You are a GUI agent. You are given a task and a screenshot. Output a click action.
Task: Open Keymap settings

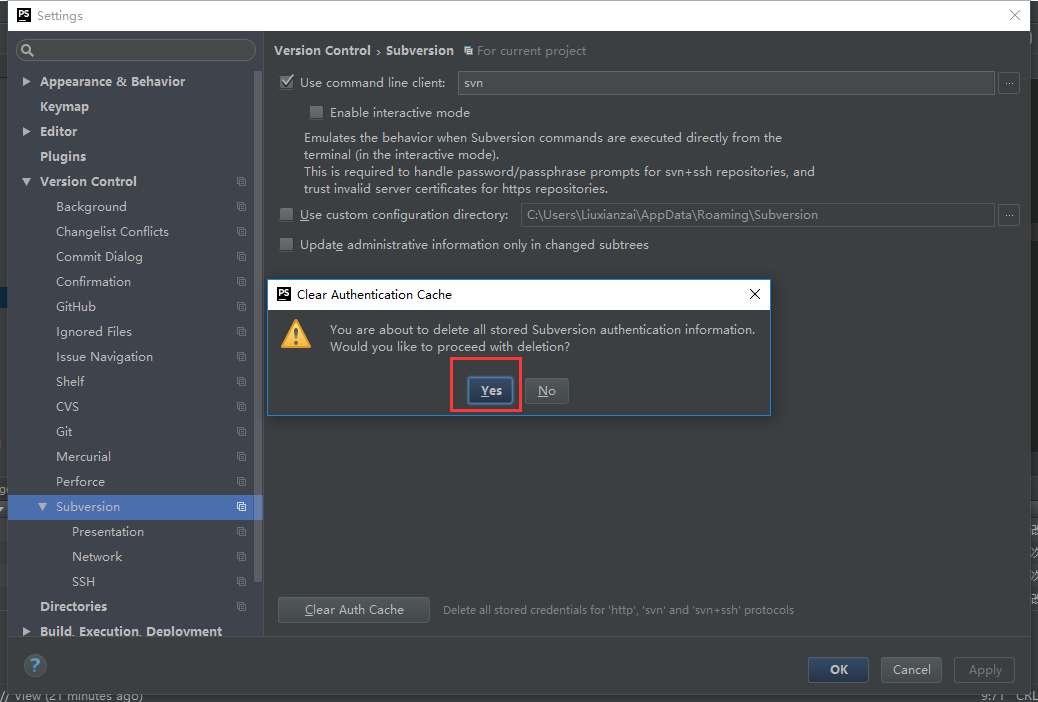64,107
